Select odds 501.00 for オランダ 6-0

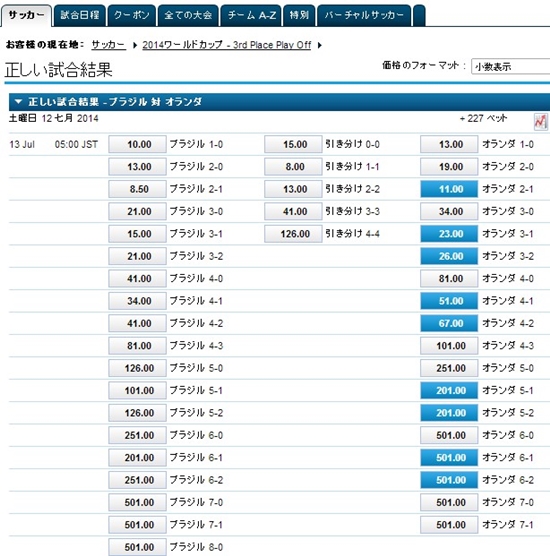point(449,435)
